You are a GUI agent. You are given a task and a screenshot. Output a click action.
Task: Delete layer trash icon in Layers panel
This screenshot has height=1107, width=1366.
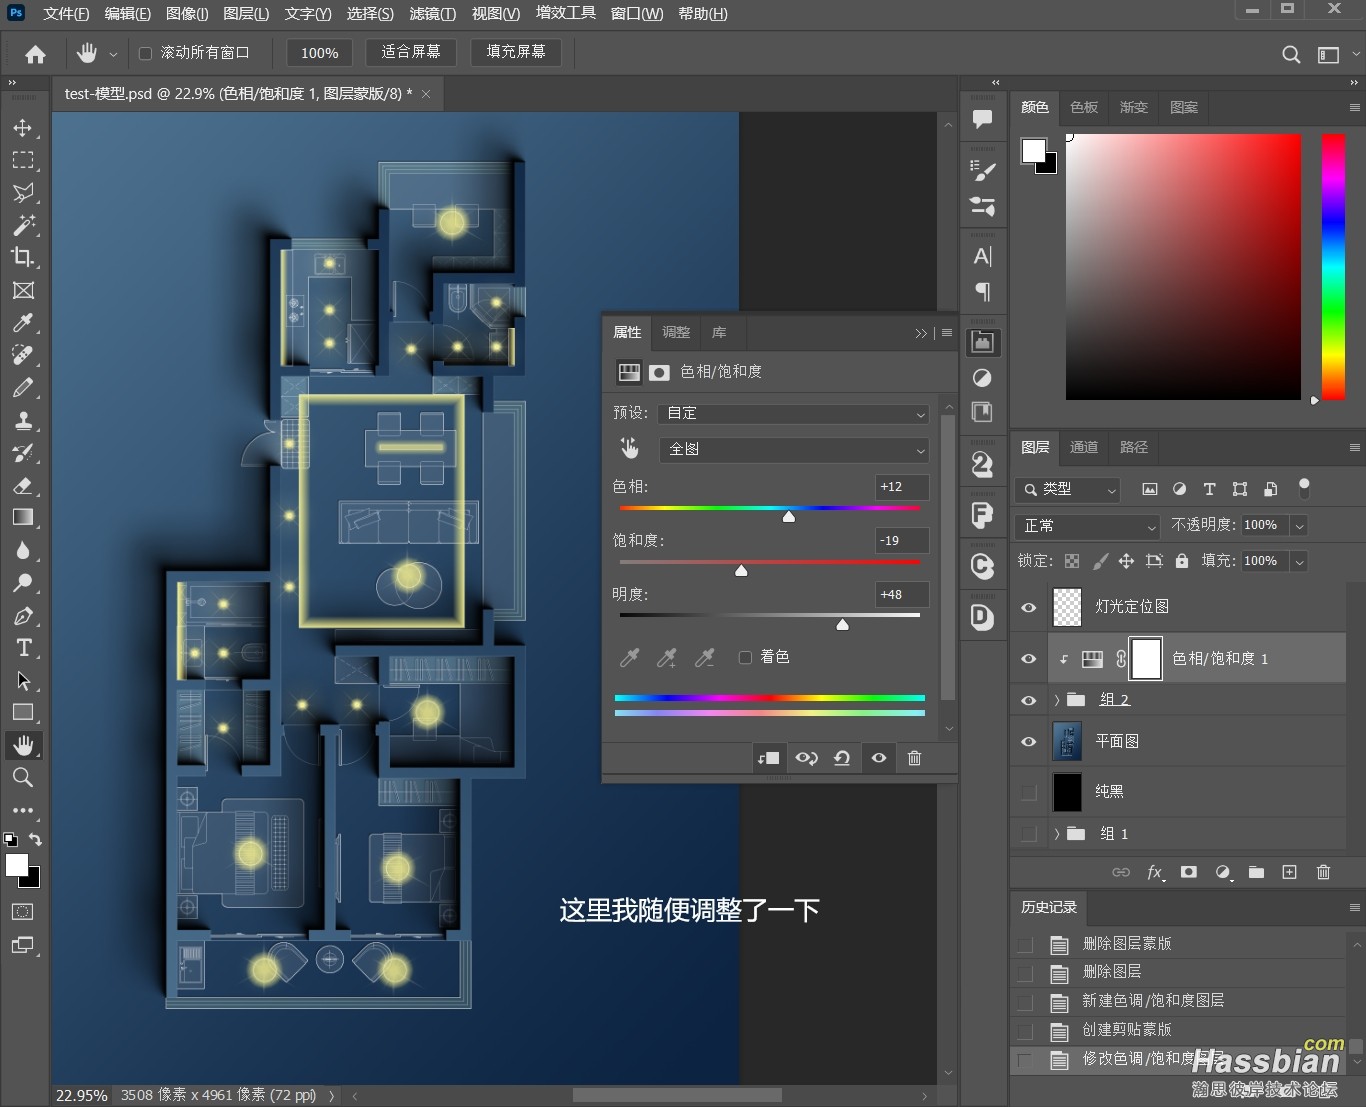(1323, 872)
